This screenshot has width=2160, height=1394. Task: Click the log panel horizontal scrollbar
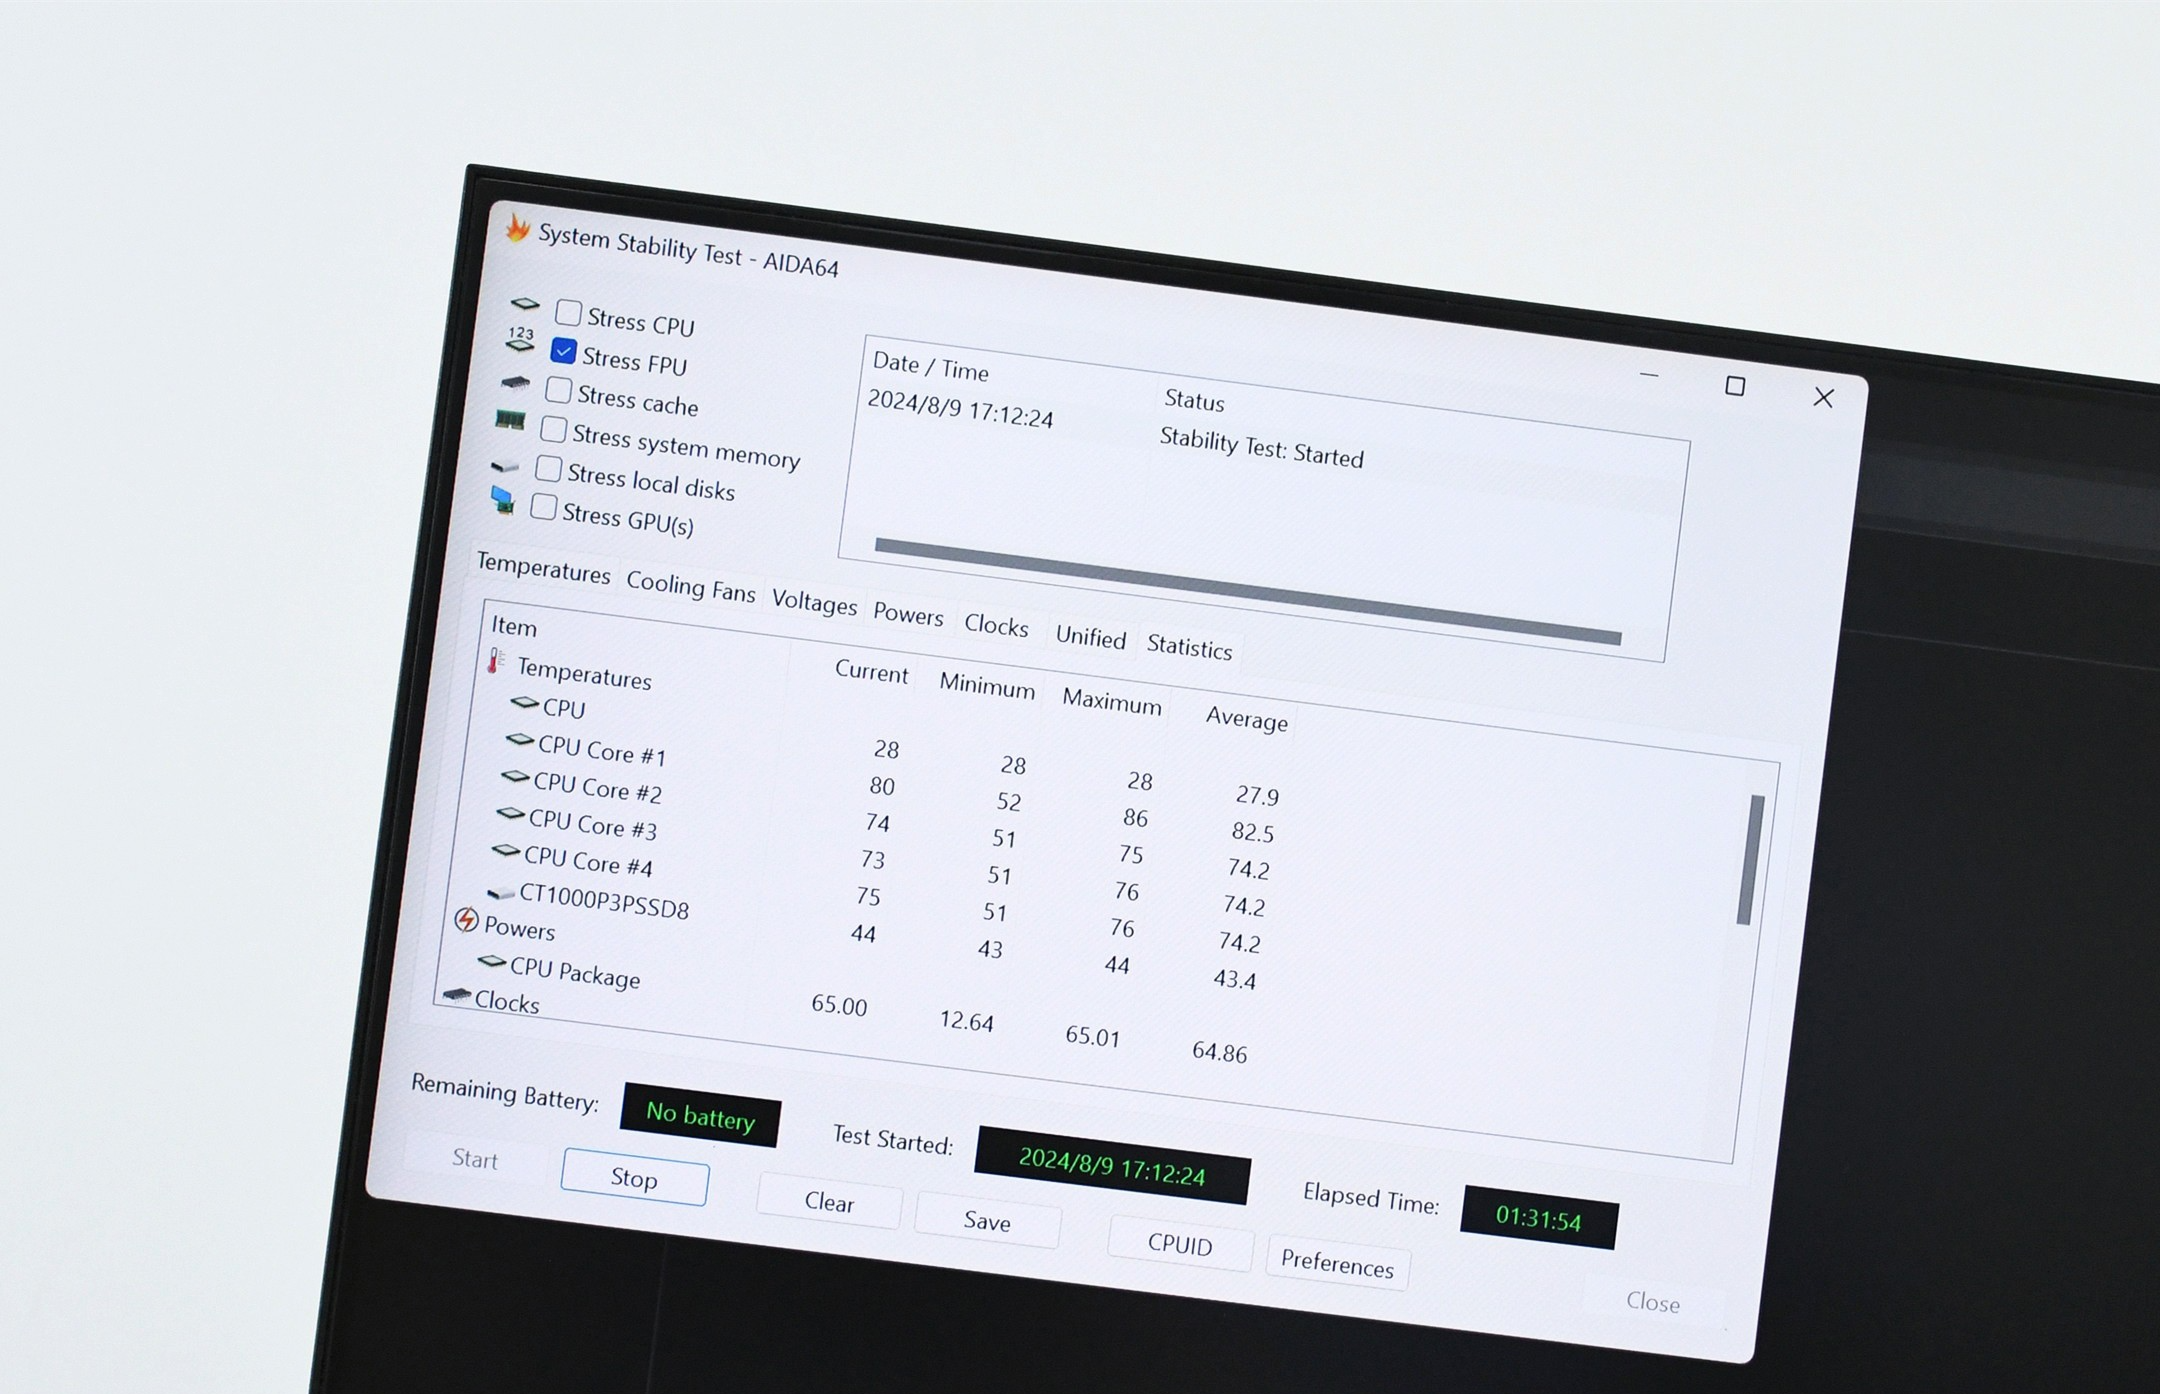pos(1248,591)
